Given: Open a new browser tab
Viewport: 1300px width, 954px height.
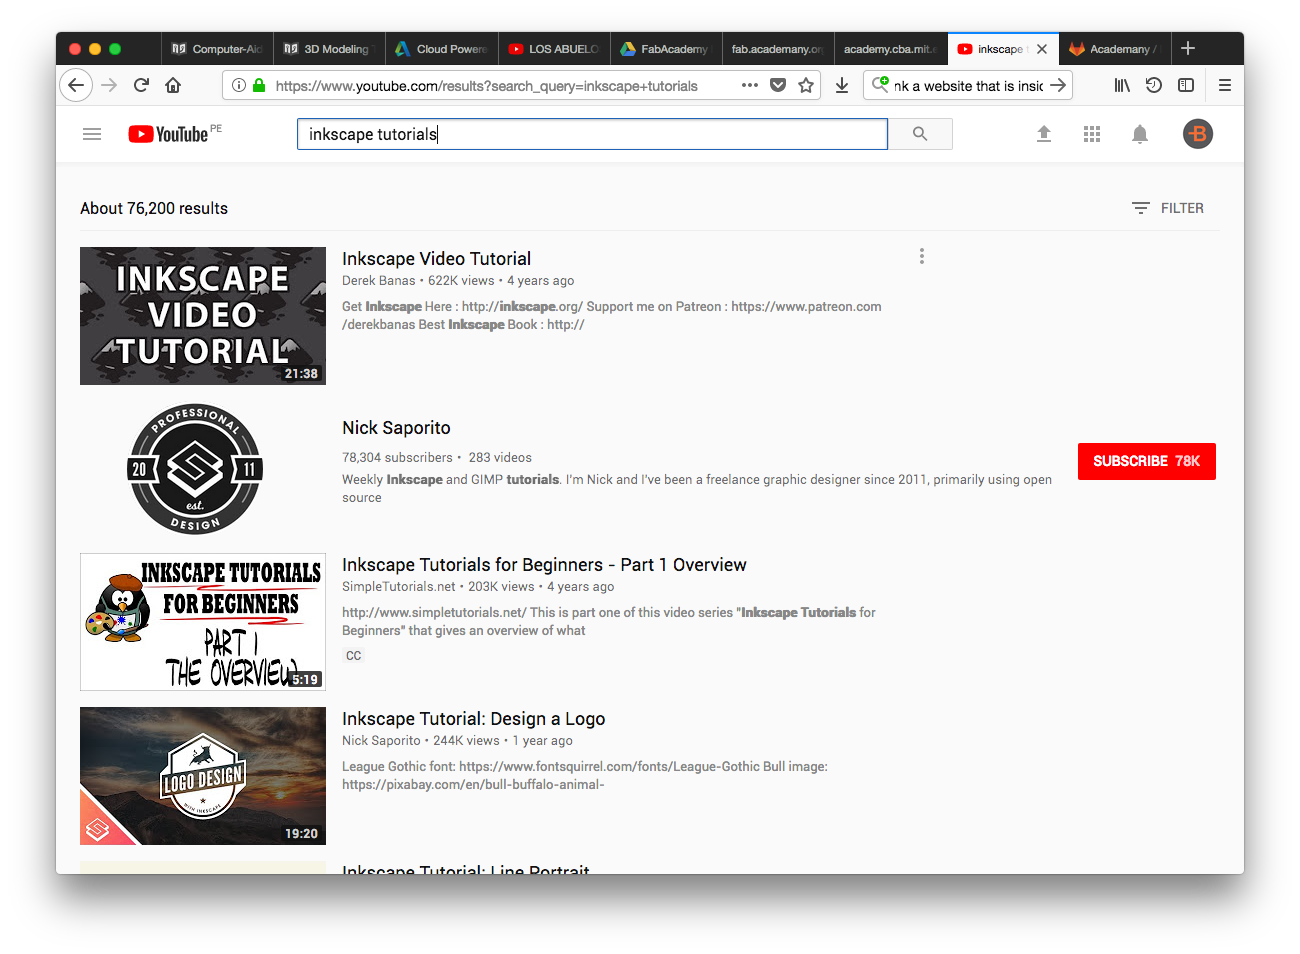Looking at the screenshot, I should click(x=1188, y=48).
